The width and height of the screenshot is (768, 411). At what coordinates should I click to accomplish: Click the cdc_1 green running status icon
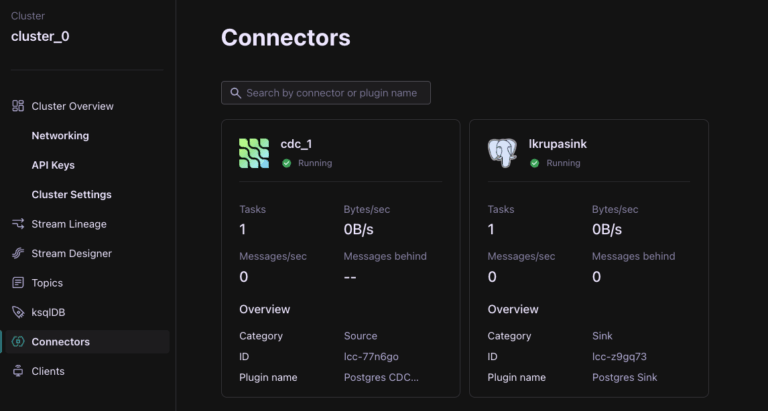point(286,163)
